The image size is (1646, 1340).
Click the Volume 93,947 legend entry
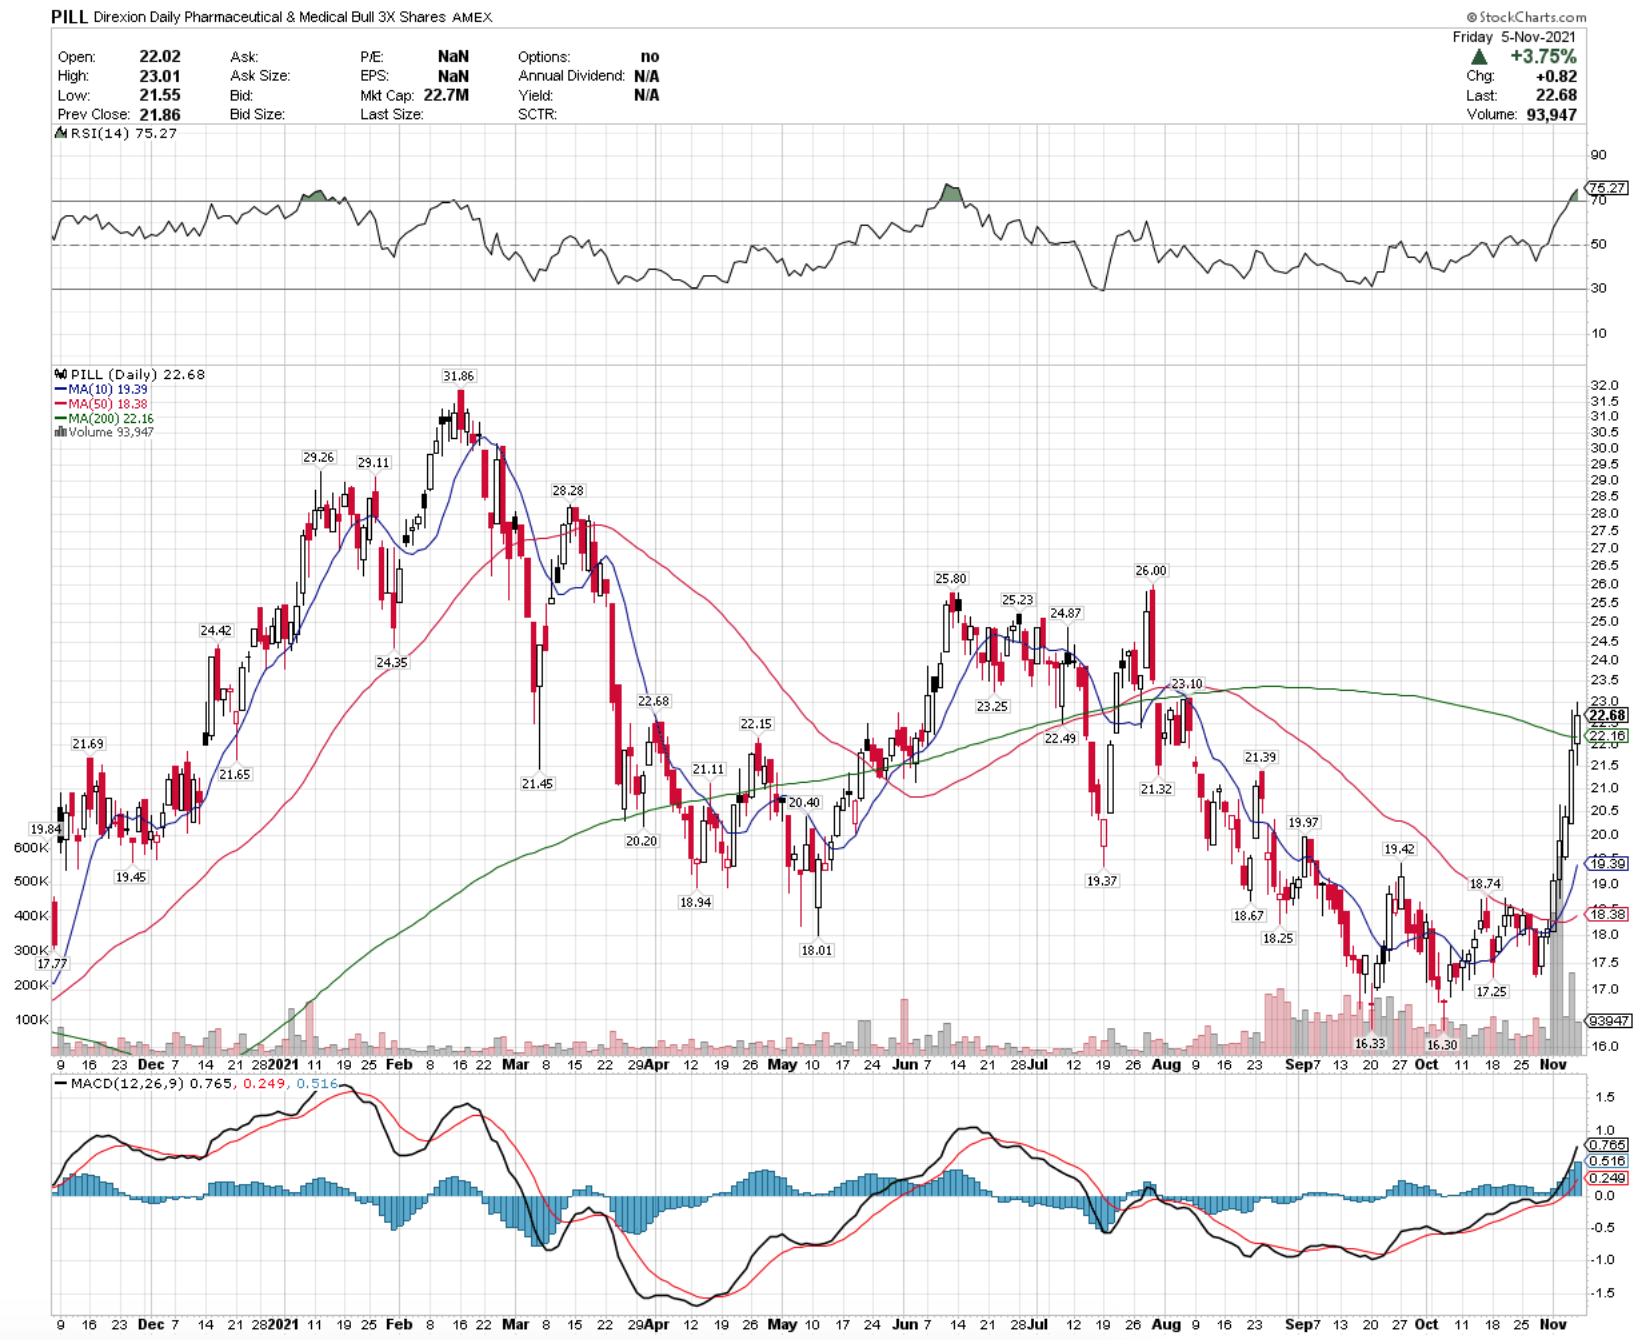coord(104,432)
